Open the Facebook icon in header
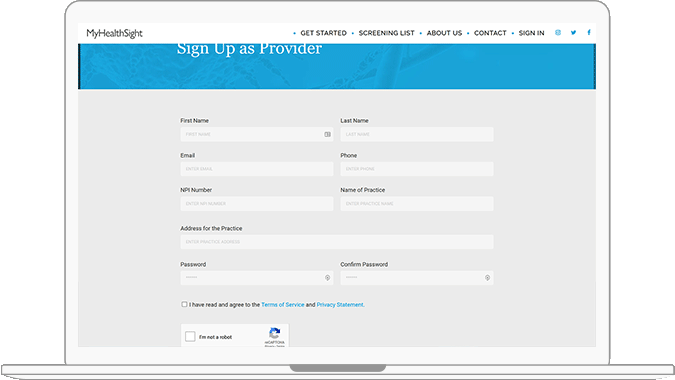The image size is (675, 380). [x=589, y=32]
